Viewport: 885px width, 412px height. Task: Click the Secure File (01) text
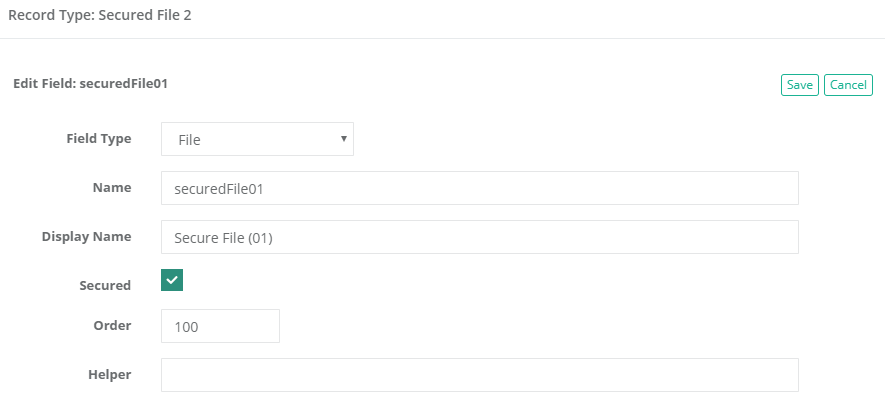223,238
